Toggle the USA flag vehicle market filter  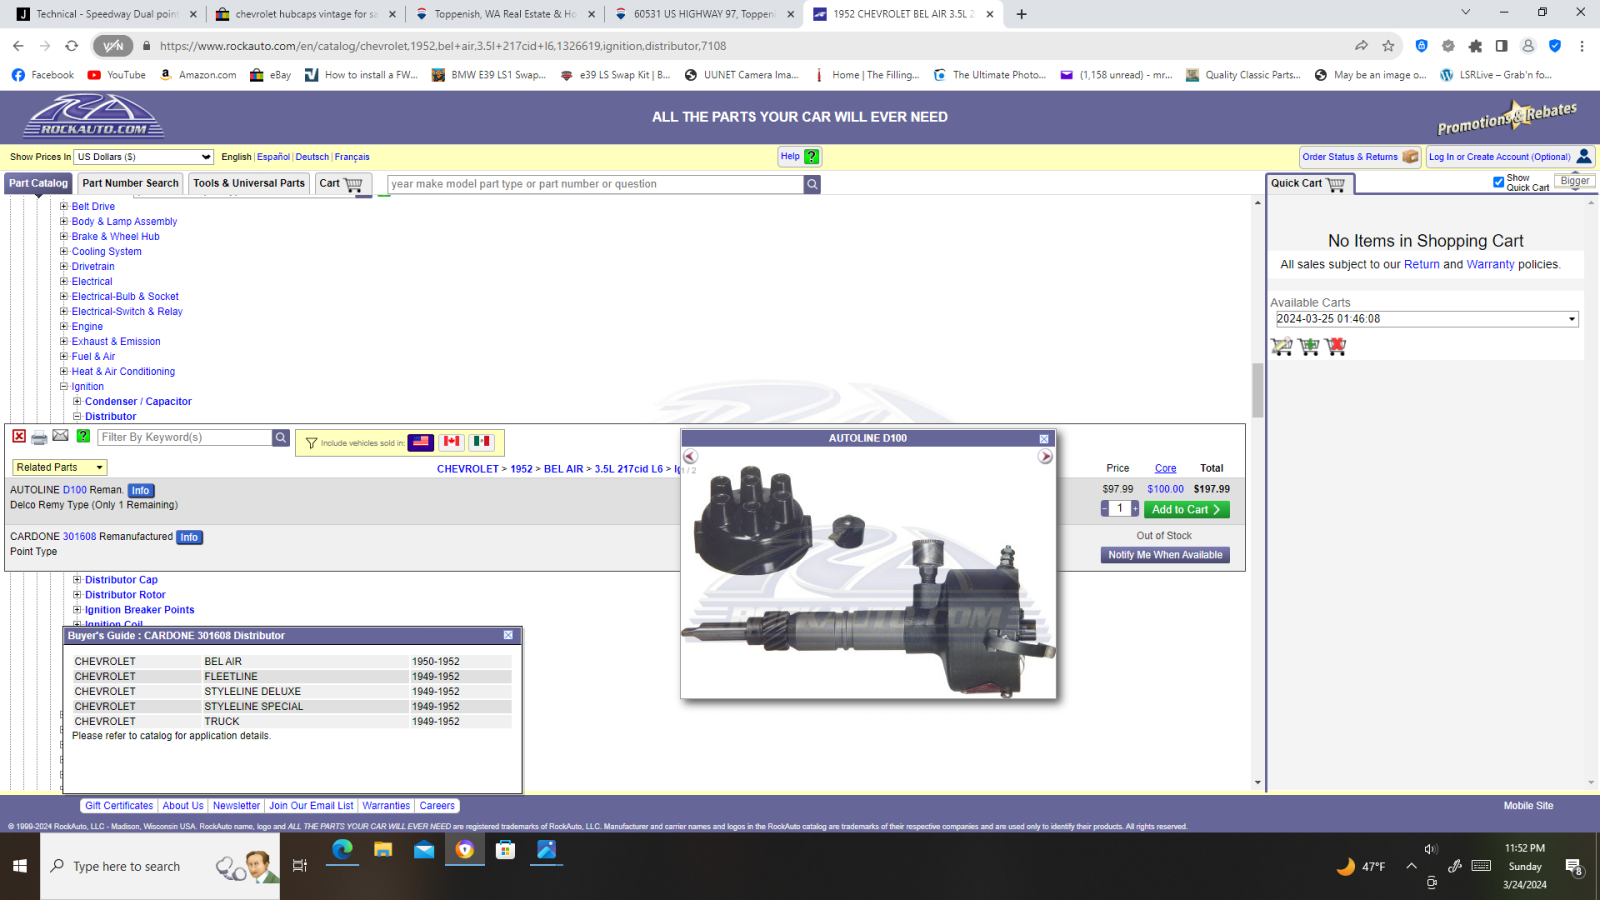coord(421,442)
